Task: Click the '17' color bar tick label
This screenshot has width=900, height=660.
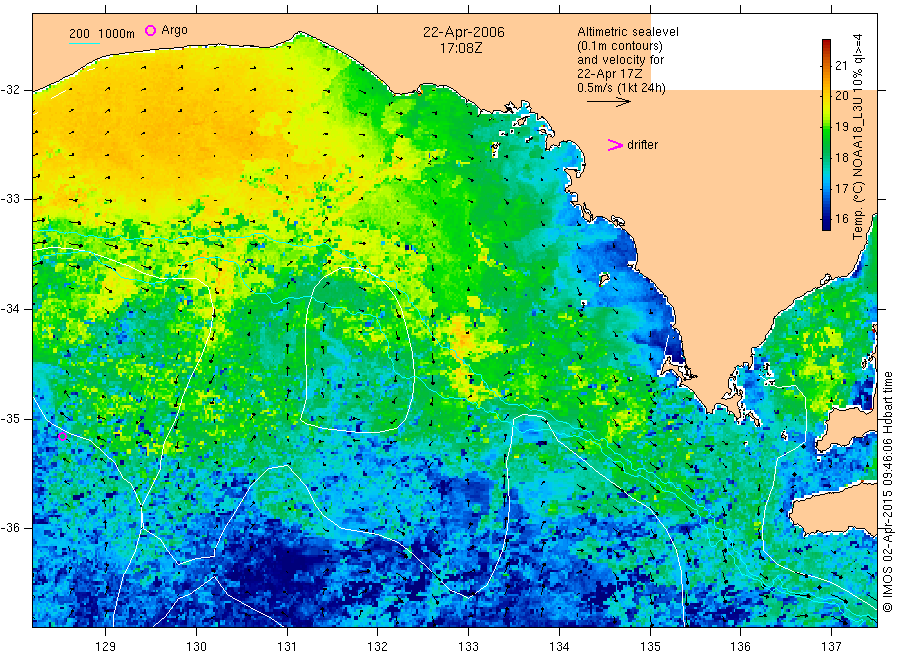Action: [x=841, y=188]
